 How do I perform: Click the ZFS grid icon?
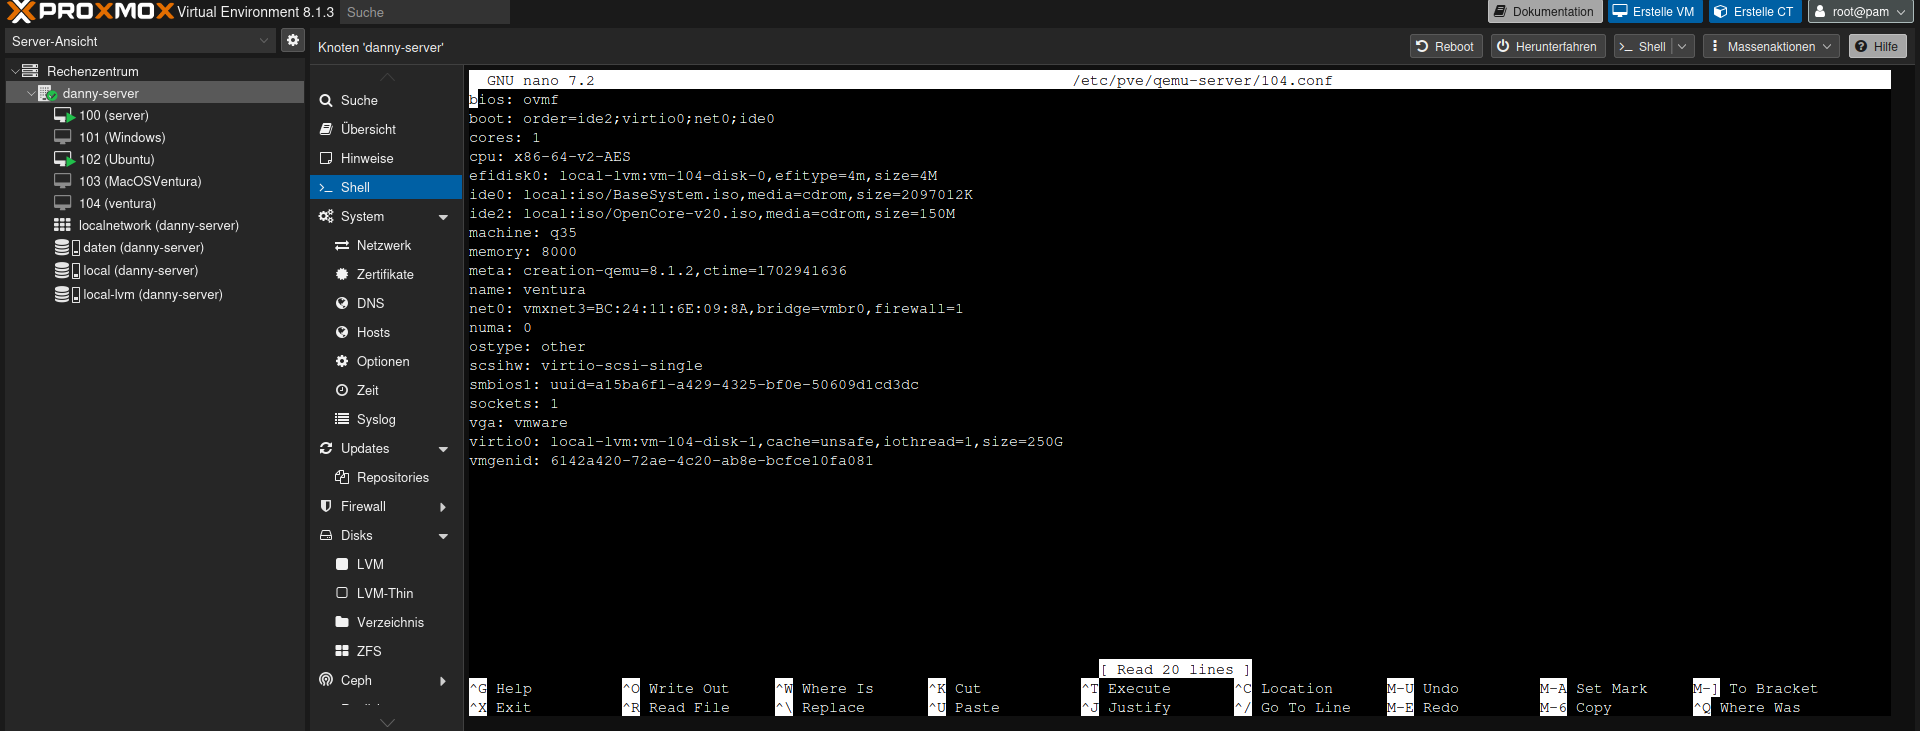pyautogui.click(x=342, y=651)
